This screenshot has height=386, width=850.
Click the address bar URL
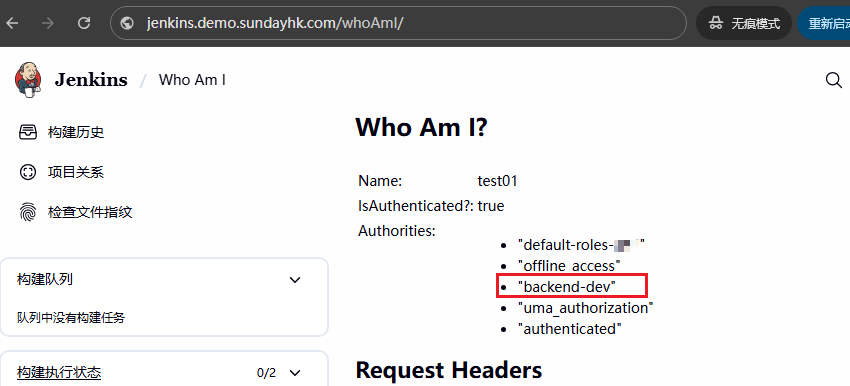click(x=275, y=23)
